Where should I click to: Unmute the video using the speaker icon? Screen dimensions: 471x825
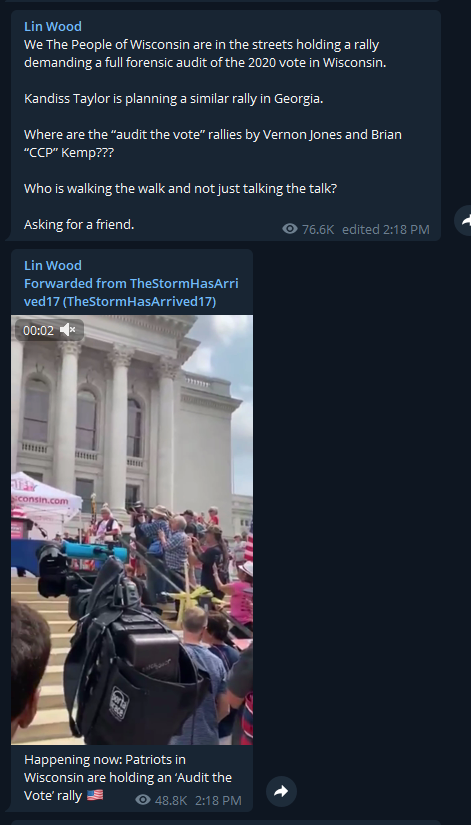(x=68, y=330)
